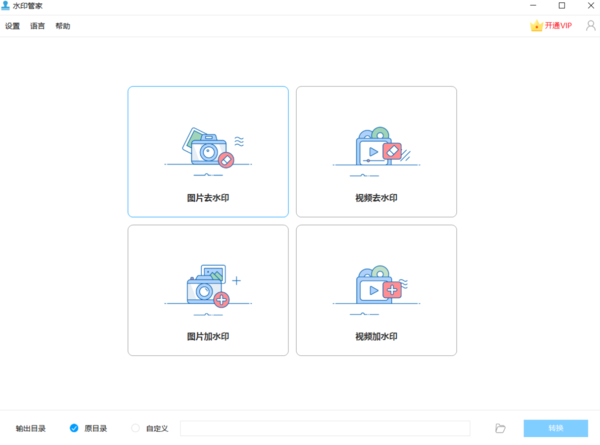Image resolution: width=600 pixels, height=445 pixels.
Task: Click the crown VIP icon
Action: 536,26
